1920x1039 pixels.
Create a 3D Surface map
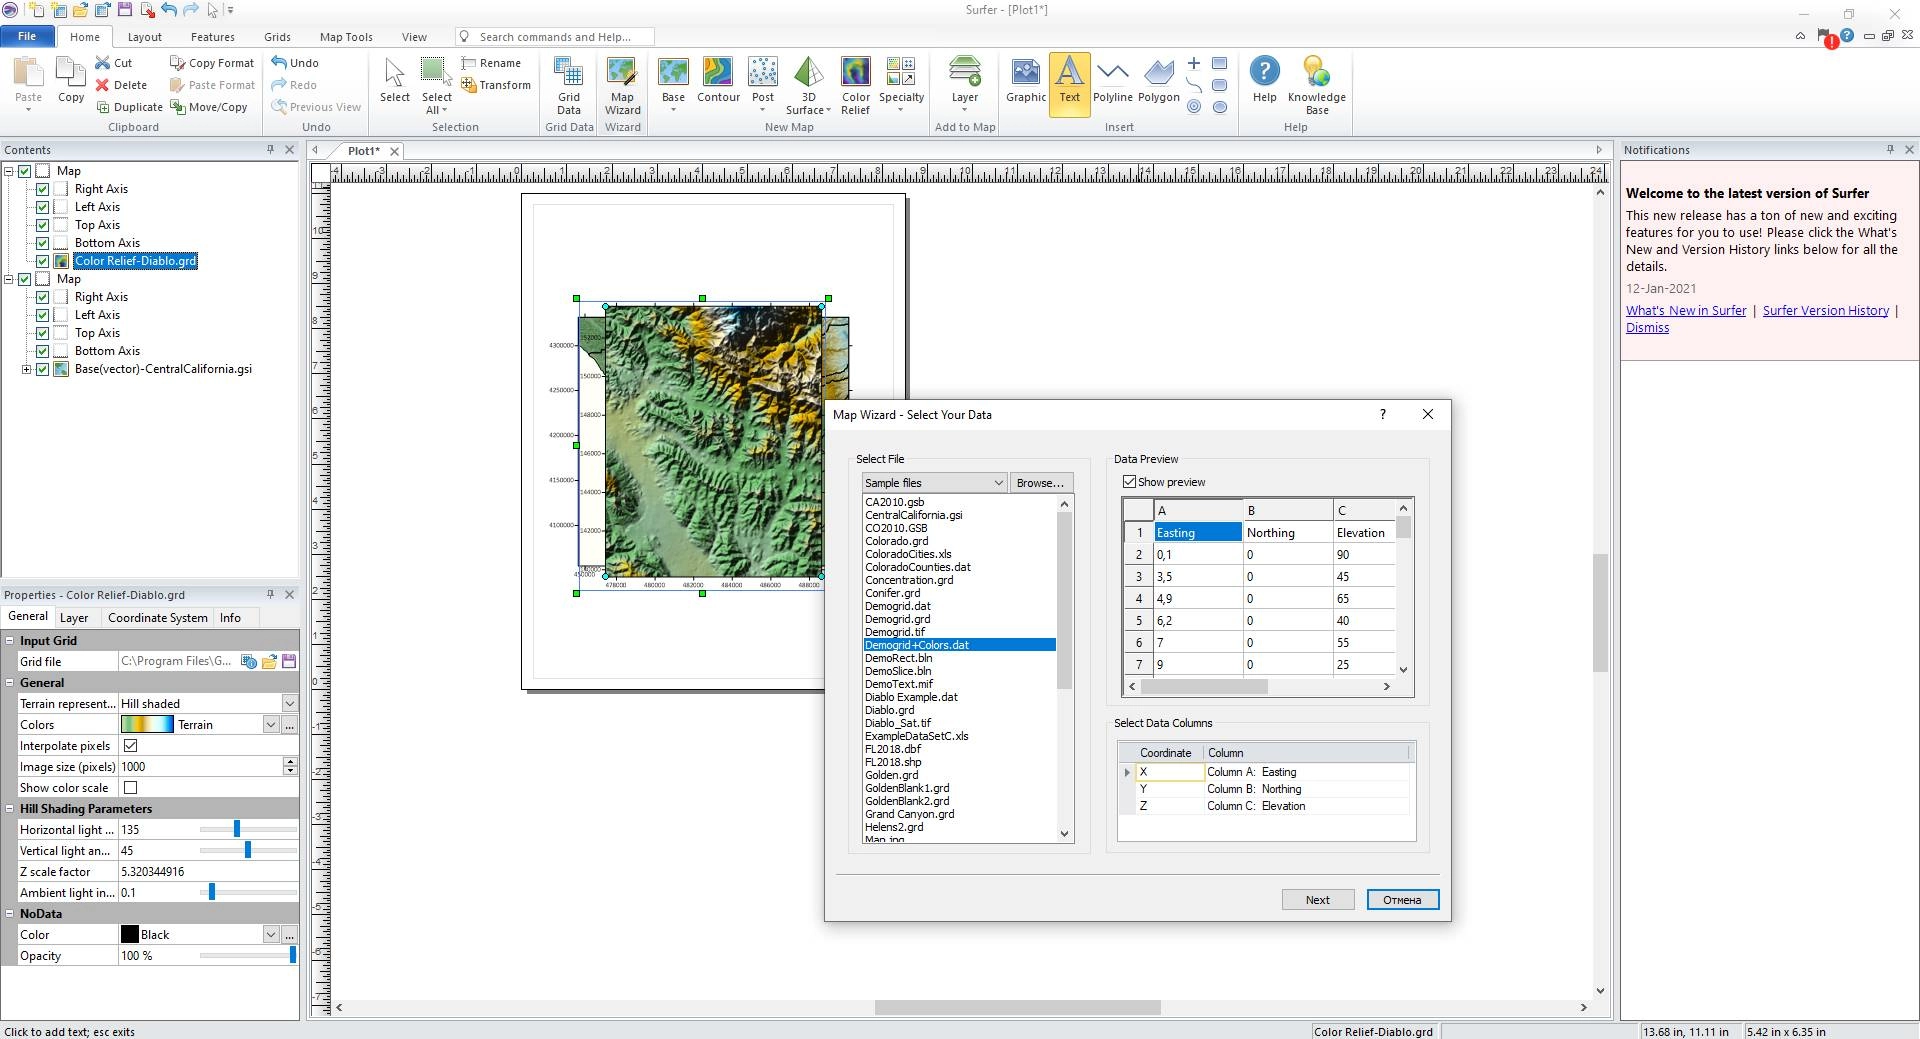coord(808,85)
